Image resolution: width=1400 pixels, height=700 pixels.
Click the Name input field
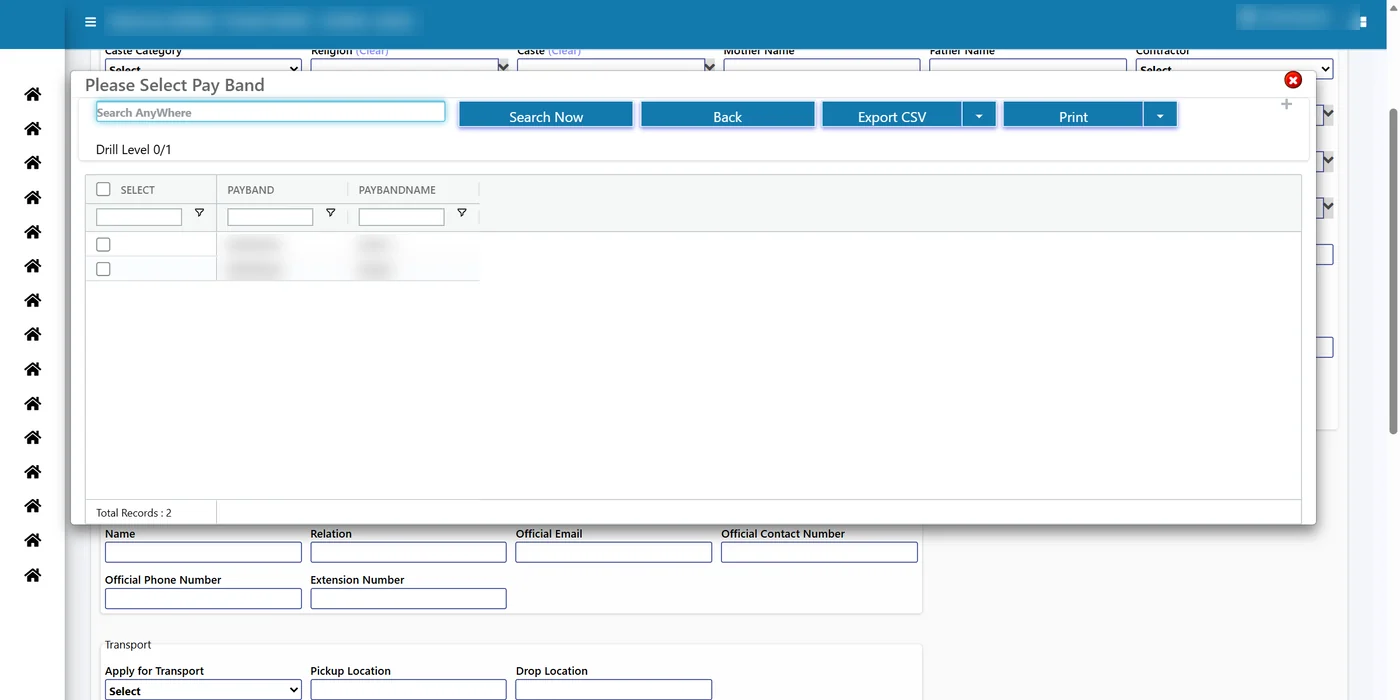[x=203, y=552]
